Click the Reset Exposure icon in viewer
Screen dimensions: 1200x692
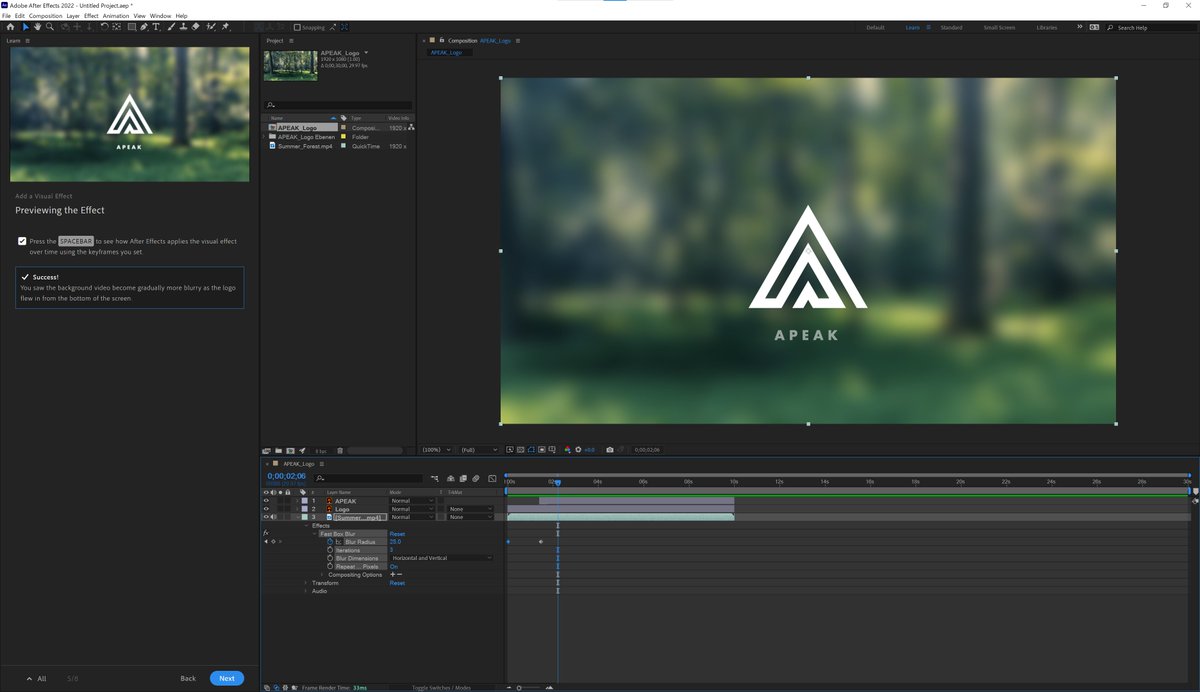pyautogui.click(x=578, y=450)
